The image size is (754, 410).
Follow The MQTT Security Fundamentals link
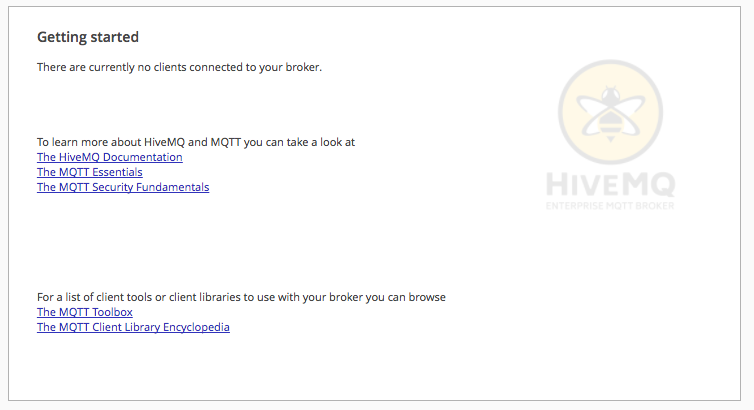click(123, 187)
